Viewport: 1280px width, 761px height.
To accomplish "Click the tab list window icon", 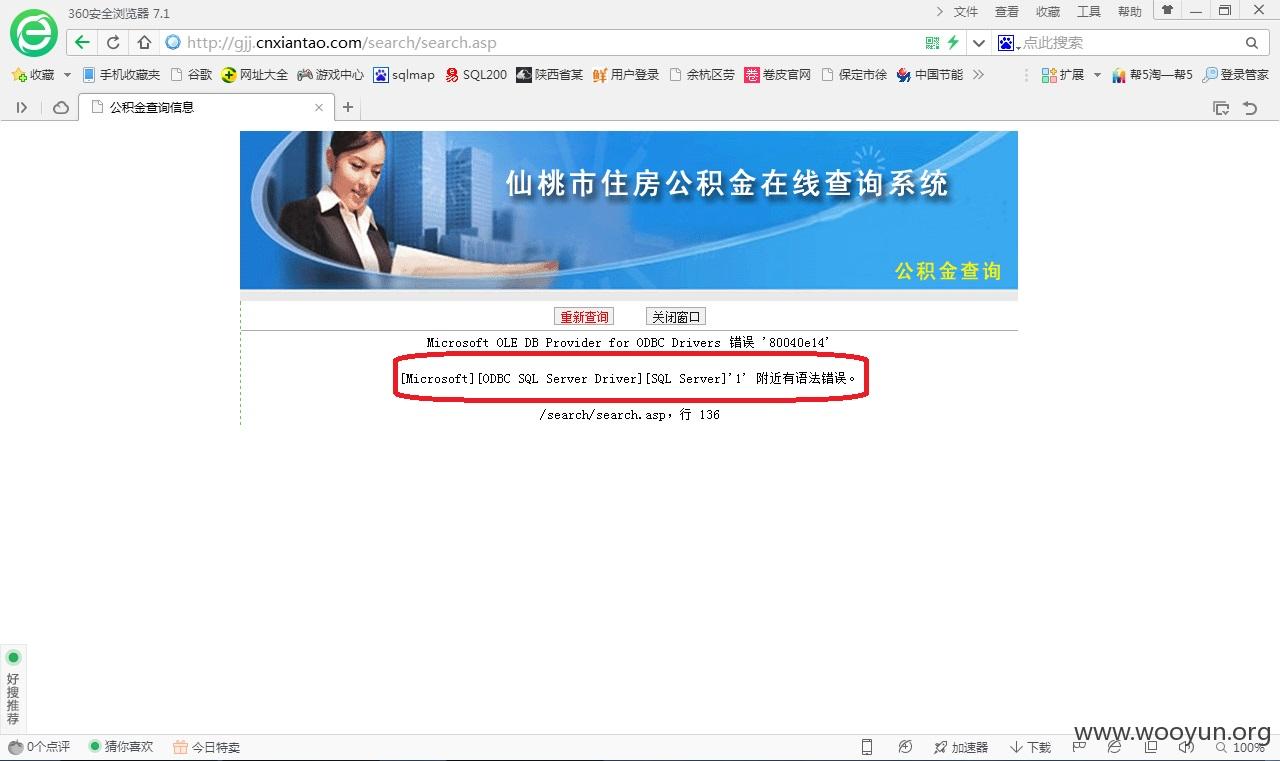I will 1221,107.
